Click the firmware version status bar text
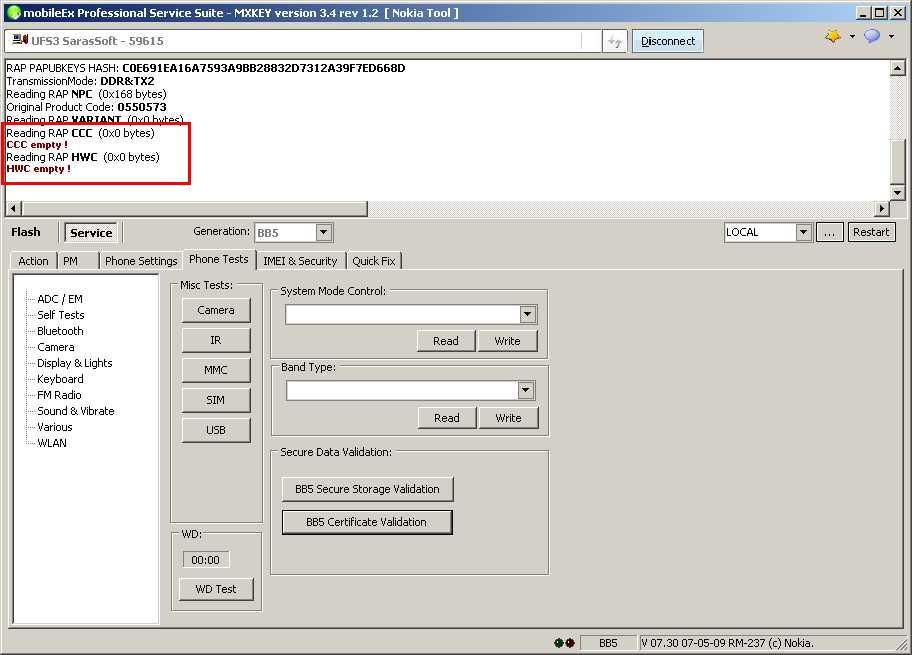912x655 pixels. [x=727, y=643]
